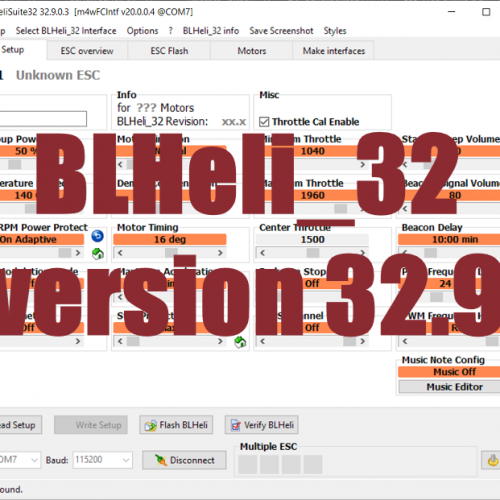Click the yellow icon button at the bottom right

pos(492,460)
